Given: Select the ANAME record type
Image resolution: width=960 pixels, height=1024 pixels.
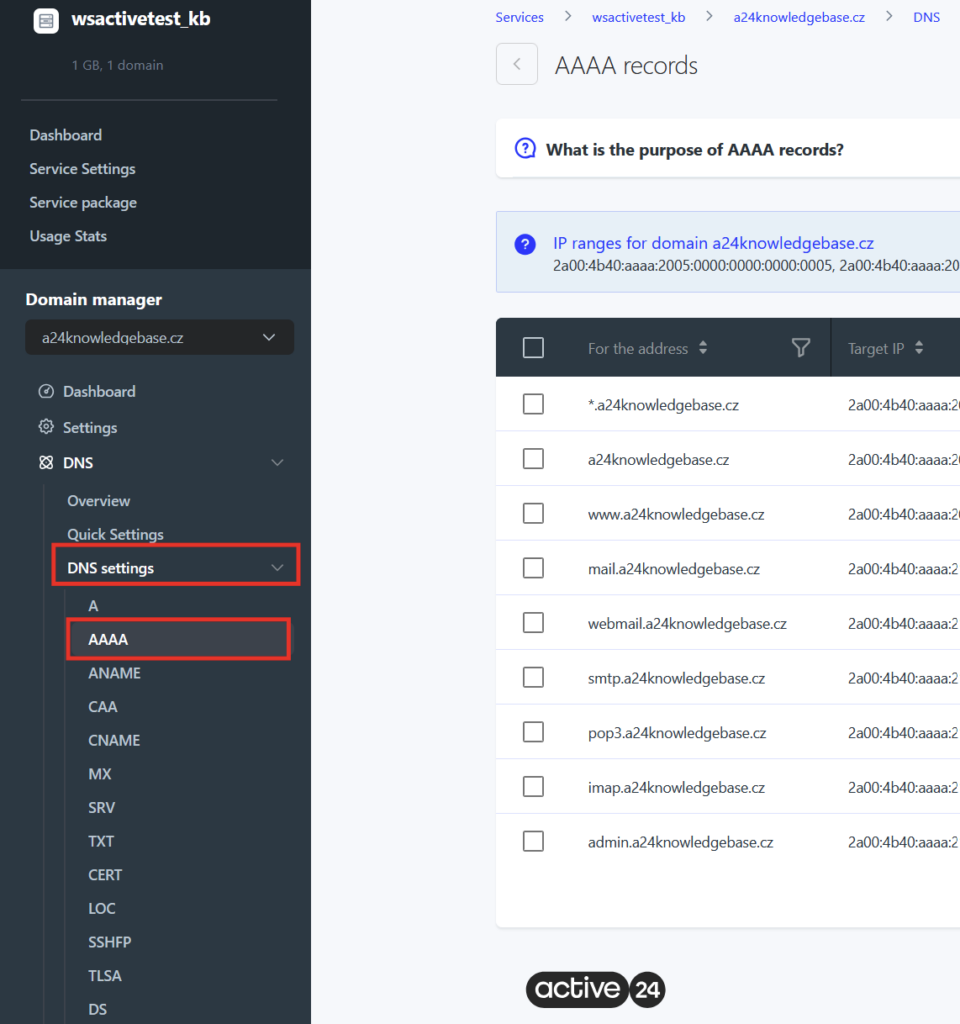Looking at the screenshot, I should (114, 673).
